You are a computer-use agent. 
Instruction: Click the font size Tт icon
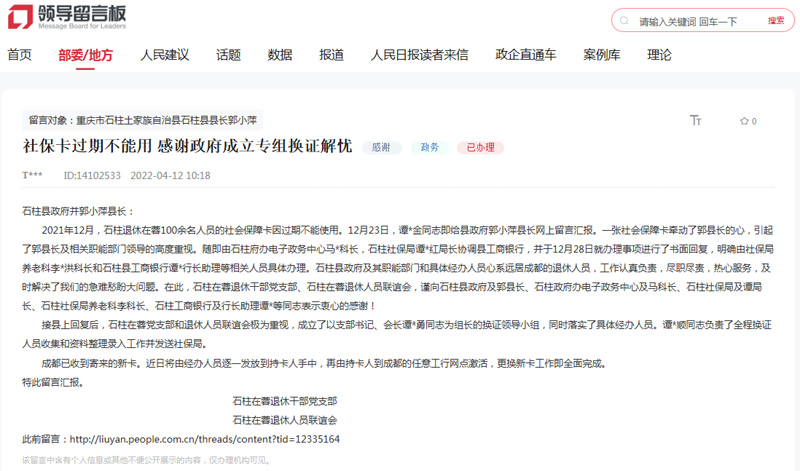696,121
